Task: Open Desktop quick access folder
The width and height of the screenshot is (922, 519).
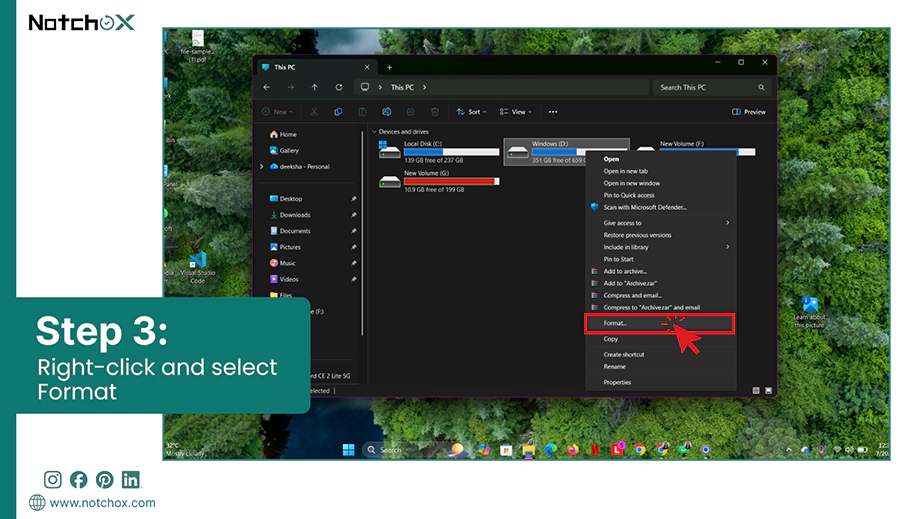Action: tap(286, 199)
